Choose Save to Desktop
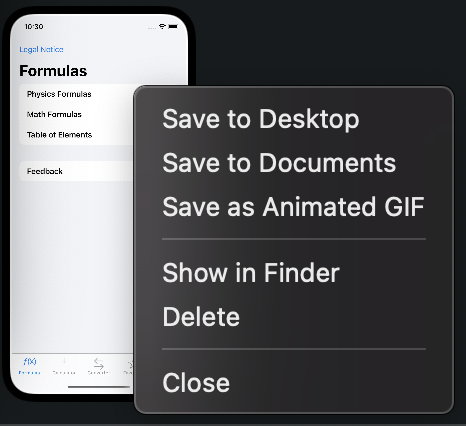Image resolution: width=466 pixels, height=426 pixels. [x=261, y=119]
